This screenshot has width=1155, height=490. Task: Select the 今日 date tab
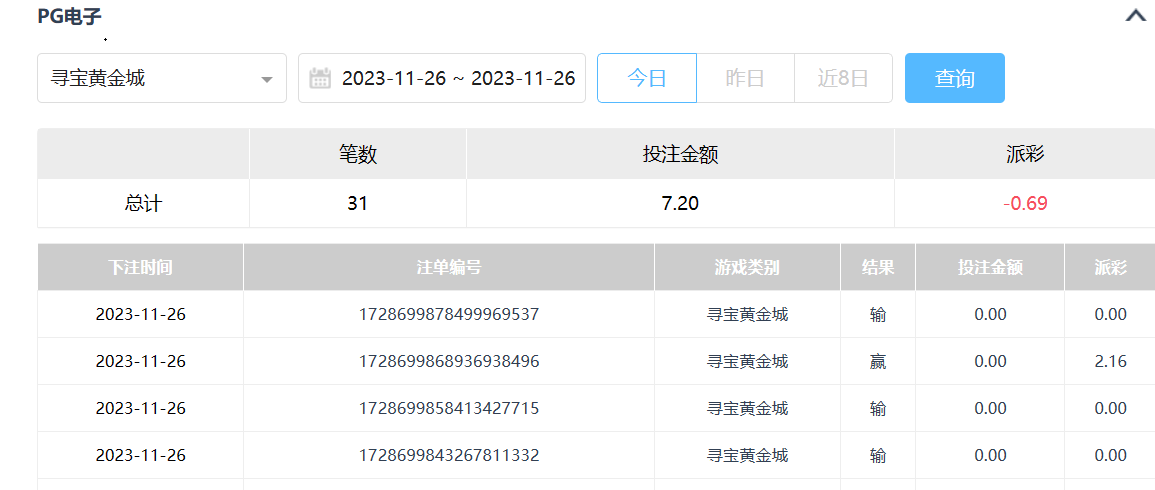647,78
